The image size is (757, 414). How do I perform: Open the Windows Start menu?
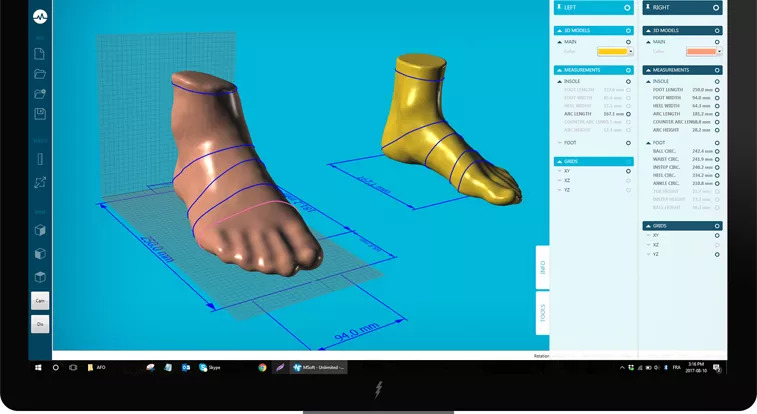(x=38, y=368)
